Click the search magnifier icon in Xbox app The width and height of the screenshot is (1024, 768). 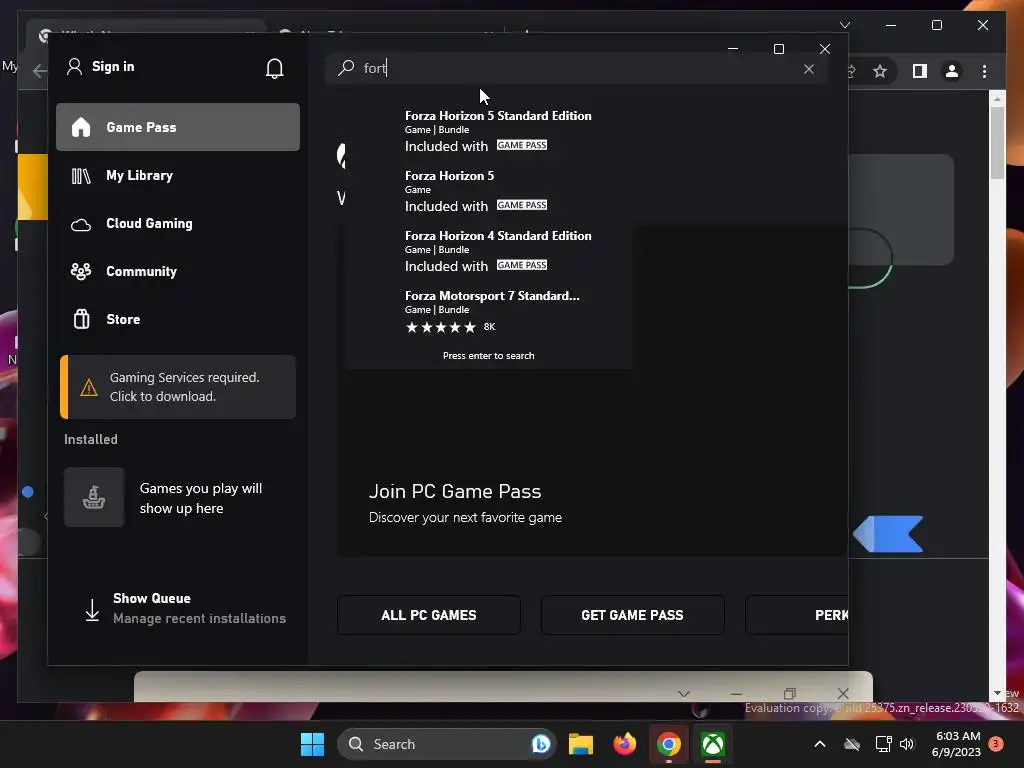[x=346, y=67]
